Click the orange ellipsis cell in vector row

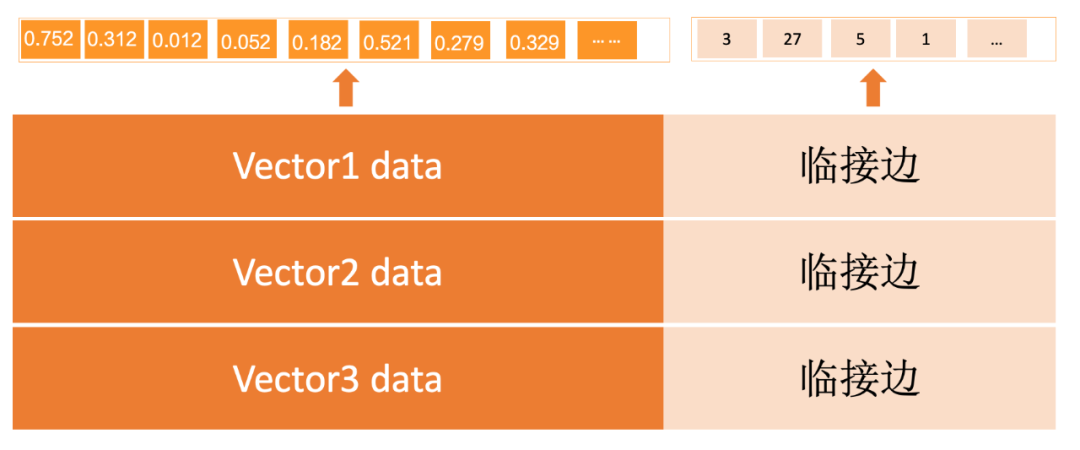607,39
